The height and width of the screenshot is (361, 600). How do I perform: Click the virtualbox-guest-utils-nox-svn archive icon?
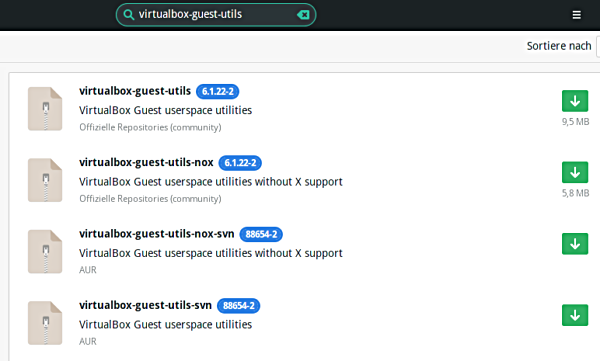tap(45, 252)
